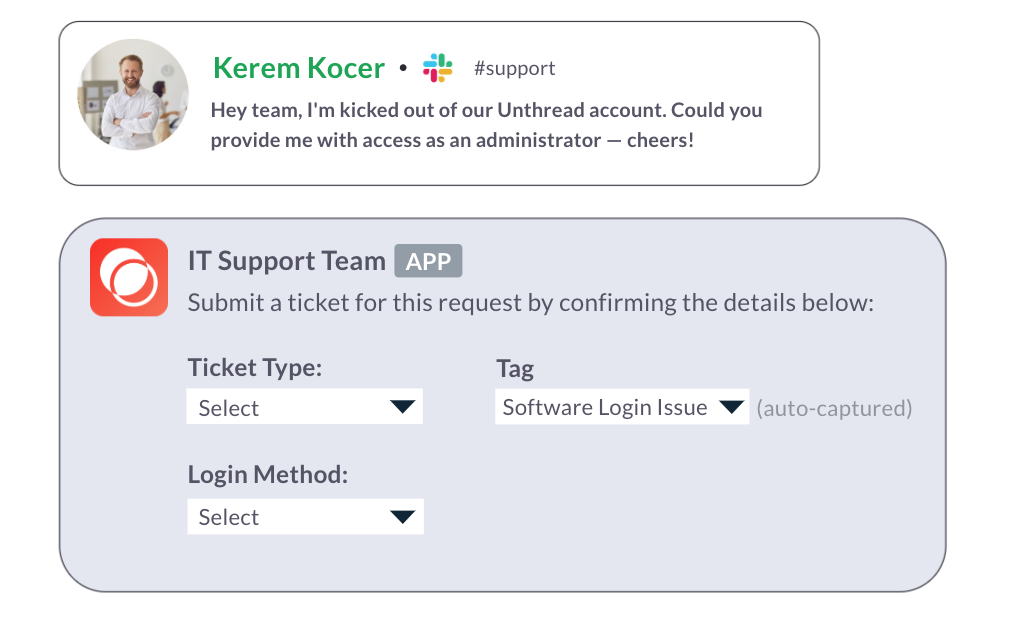Select the #support channel

pos(515,68)
